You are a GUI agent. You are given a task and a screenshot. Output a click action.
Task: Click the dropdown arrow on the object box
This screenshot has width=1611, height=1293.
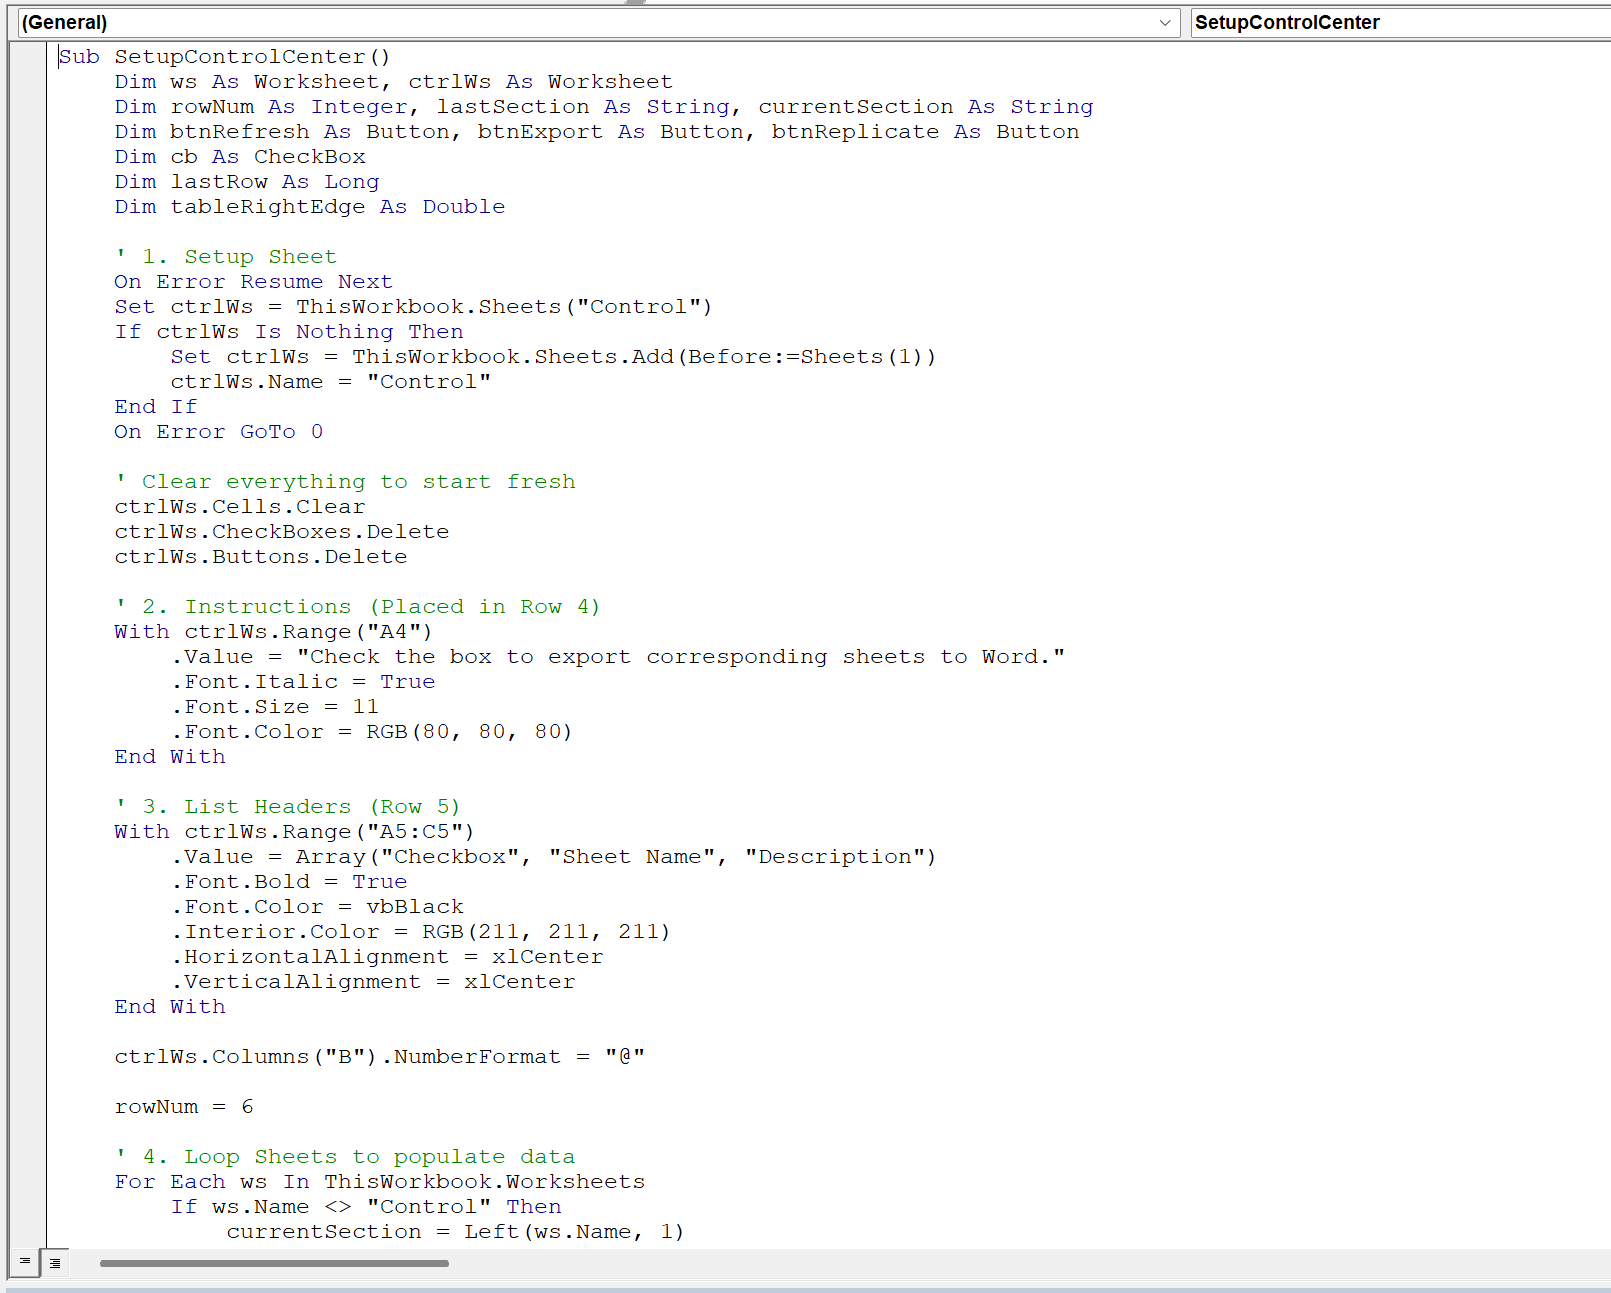point(1164,22)
